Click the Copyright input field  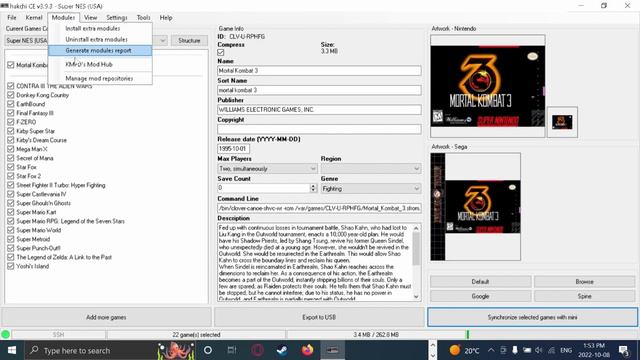[x=319, y=129]
